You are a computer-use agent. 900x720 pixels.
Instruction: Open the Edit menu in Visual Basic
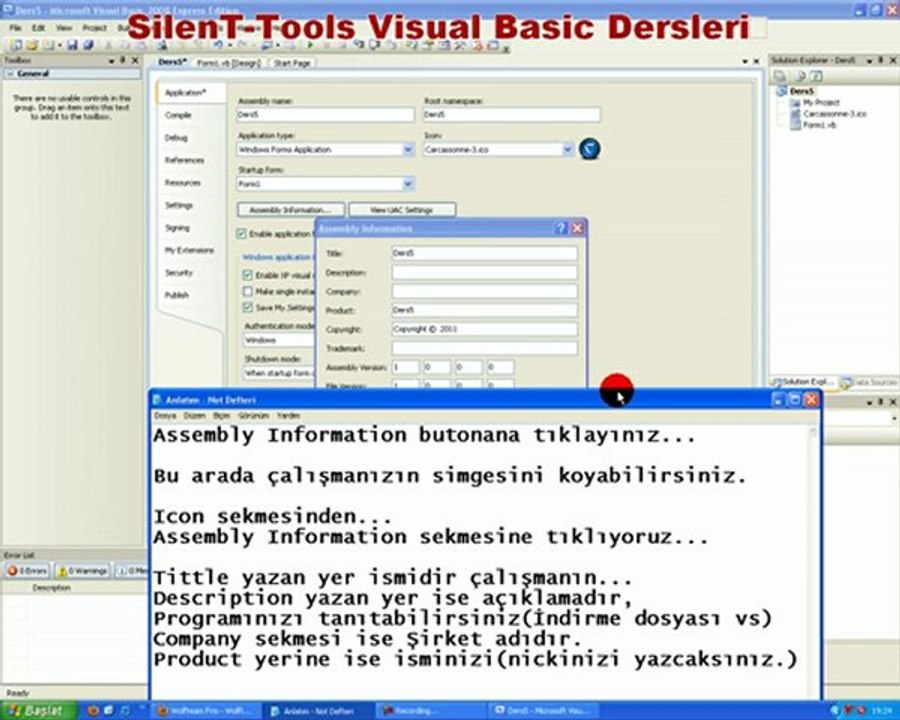click(x=38, y=28)
